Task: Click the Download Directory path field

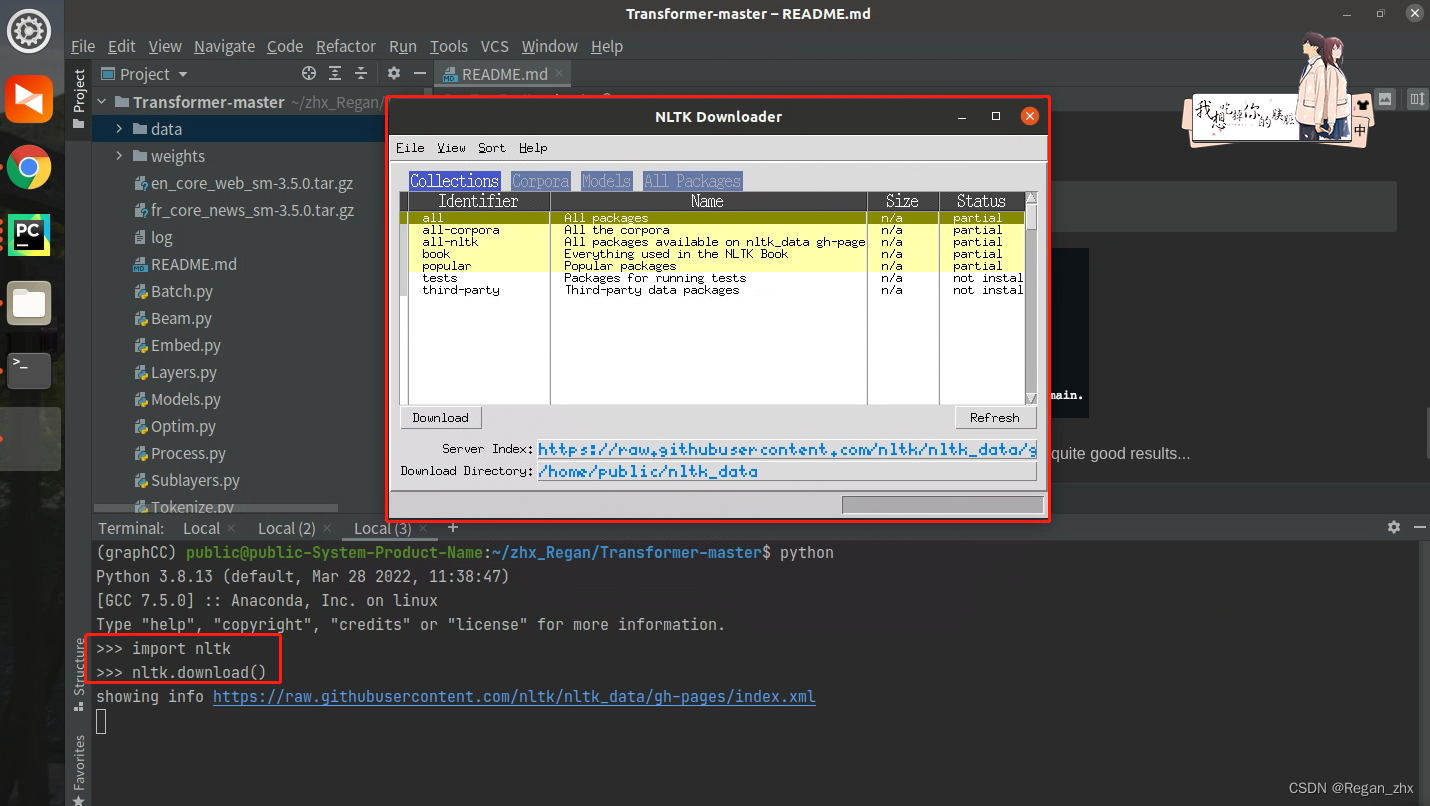Action: click(x=787, y=471)
